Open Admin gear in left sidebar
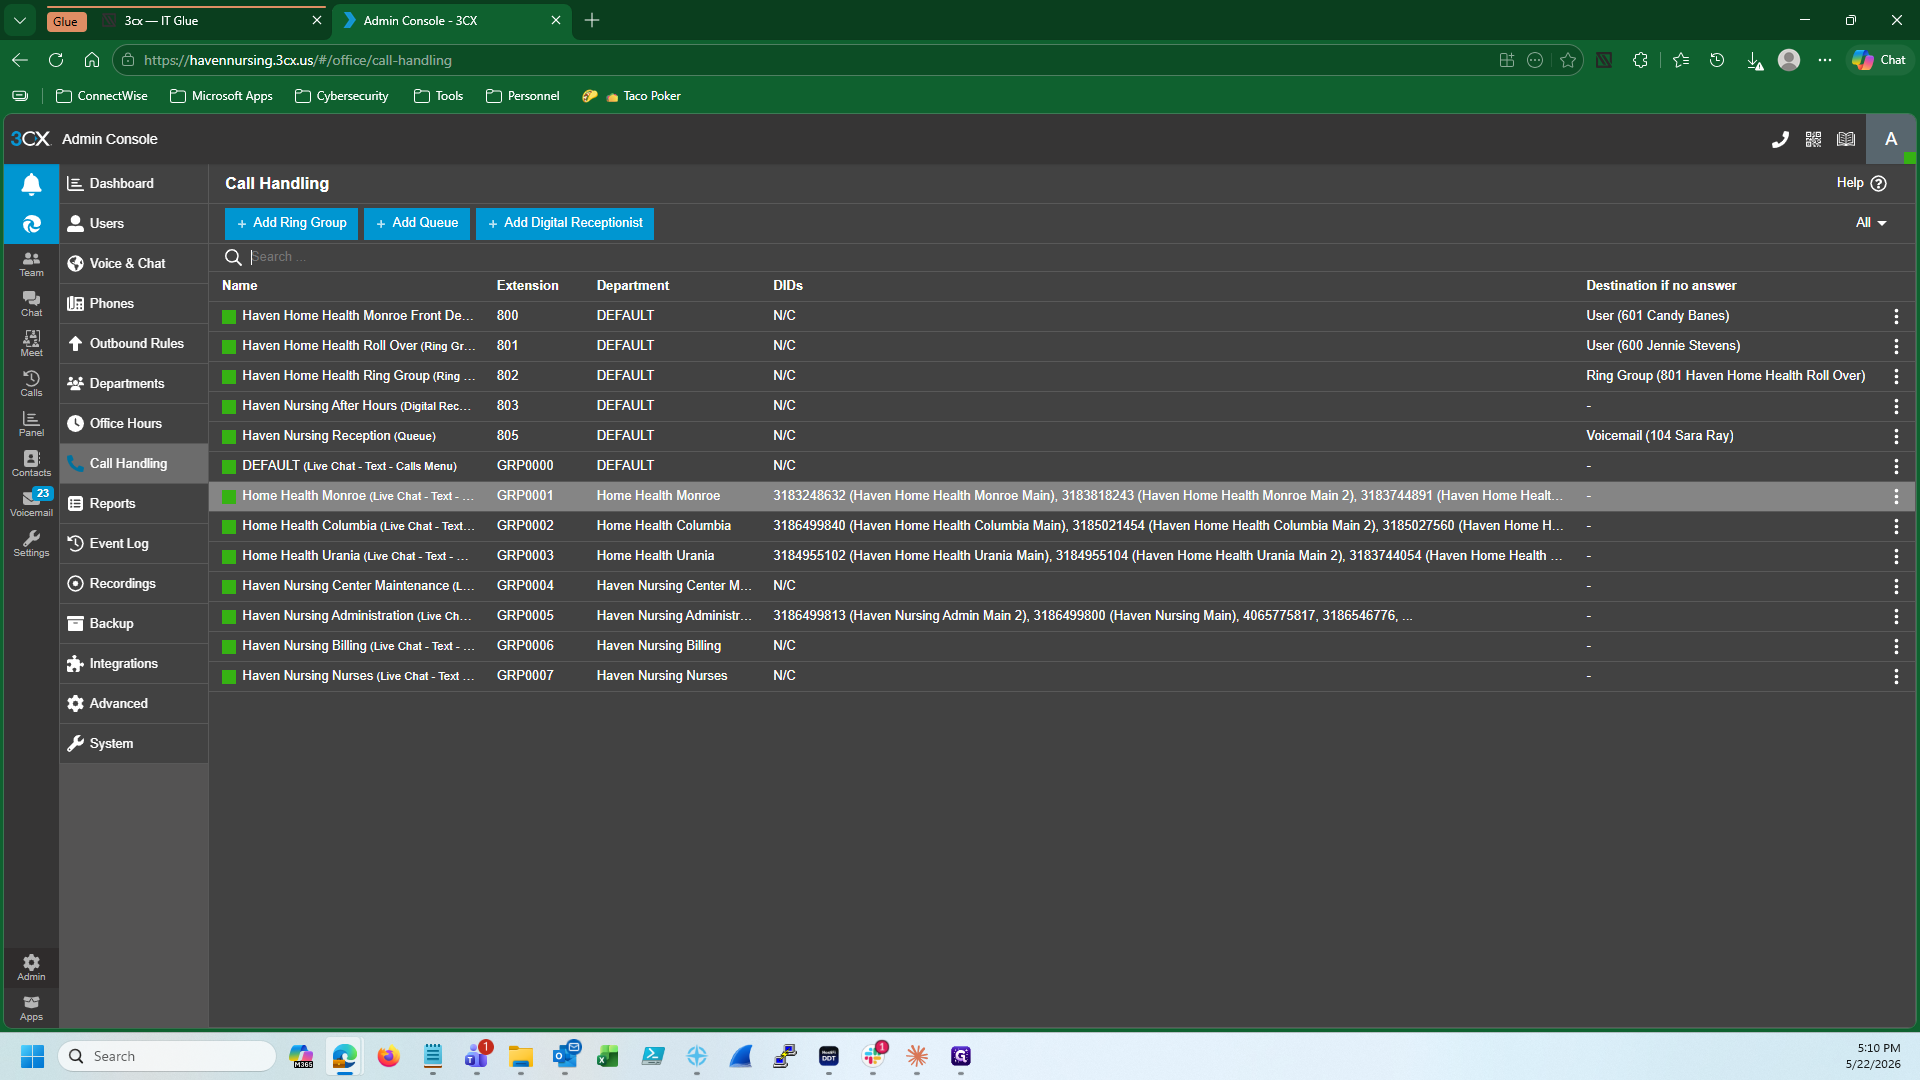The image size is (1920, 1080). tap(31, 967)
